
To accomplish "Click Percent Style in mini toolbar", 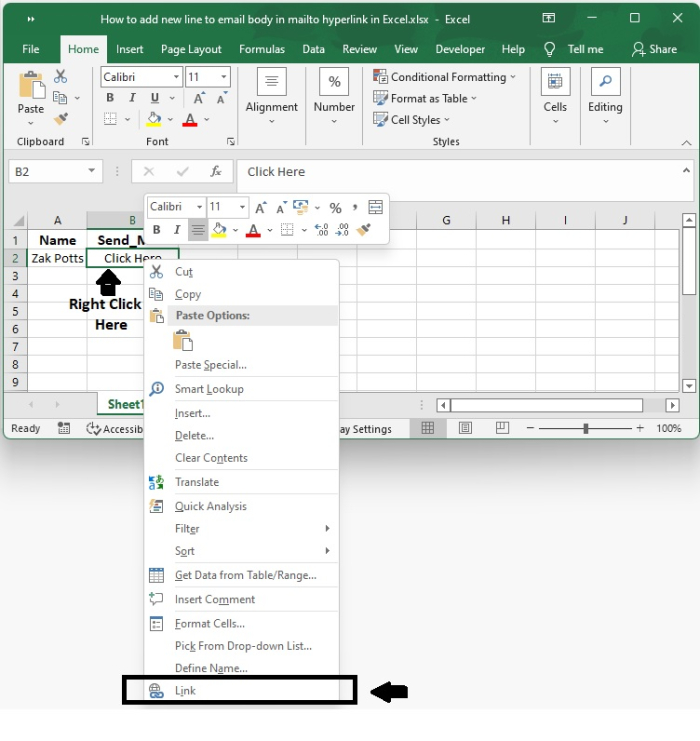I will [x=336, y=207].
